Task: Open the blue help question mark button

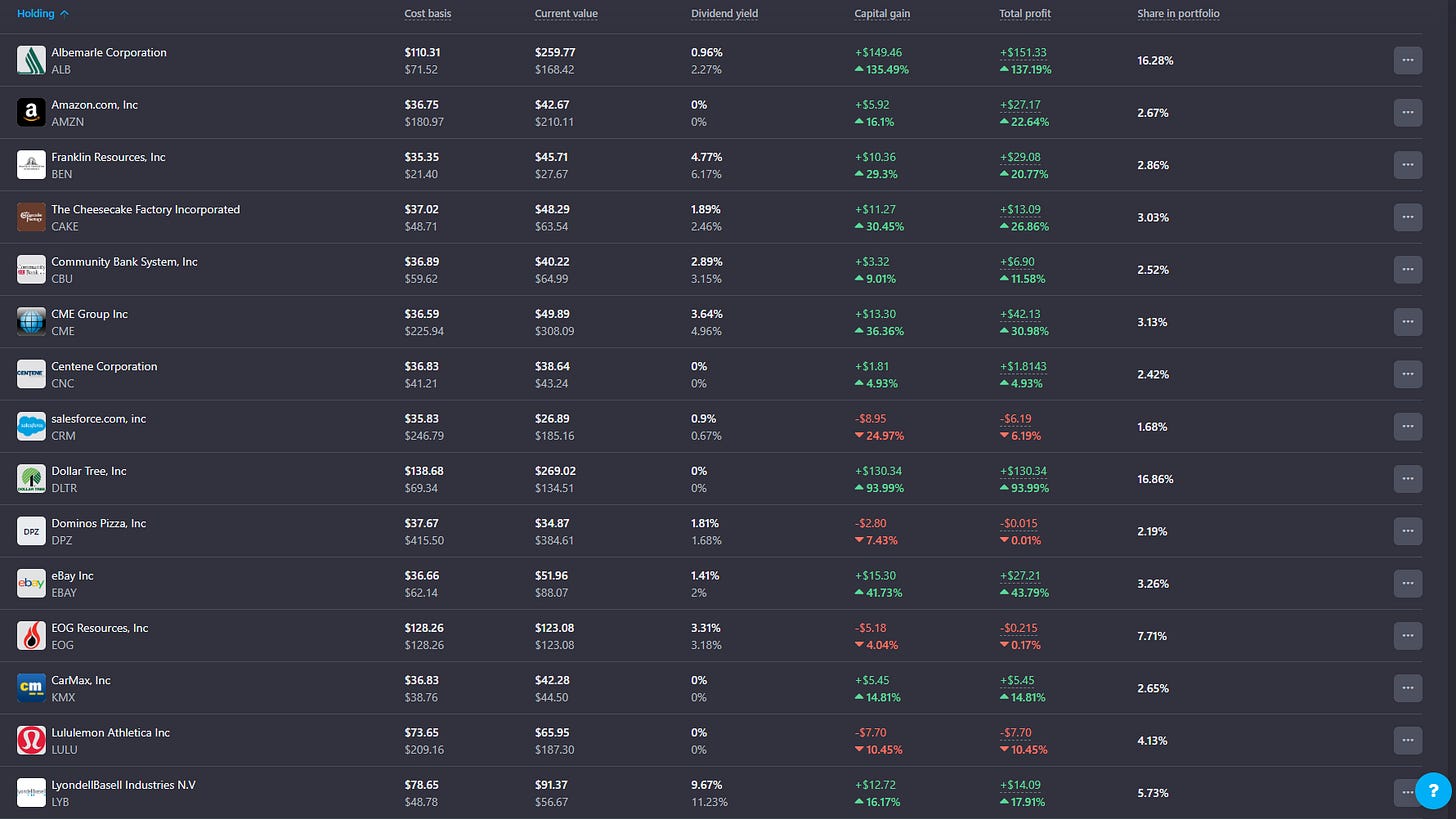Action: (x=1434, y=791)
